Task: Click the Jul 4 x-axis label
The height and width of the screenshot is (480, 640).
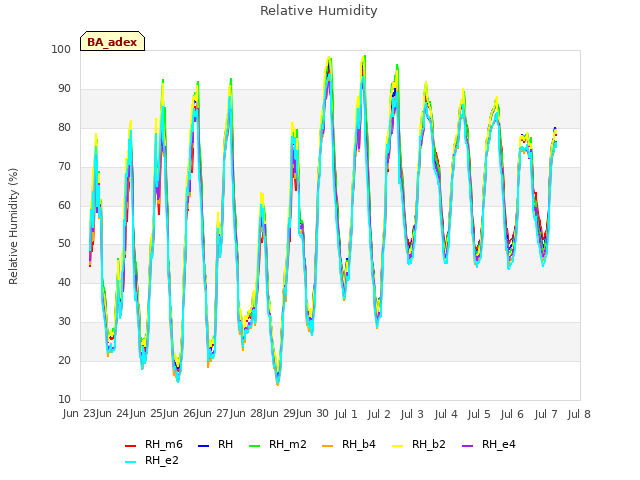Action: pos(446,415)
